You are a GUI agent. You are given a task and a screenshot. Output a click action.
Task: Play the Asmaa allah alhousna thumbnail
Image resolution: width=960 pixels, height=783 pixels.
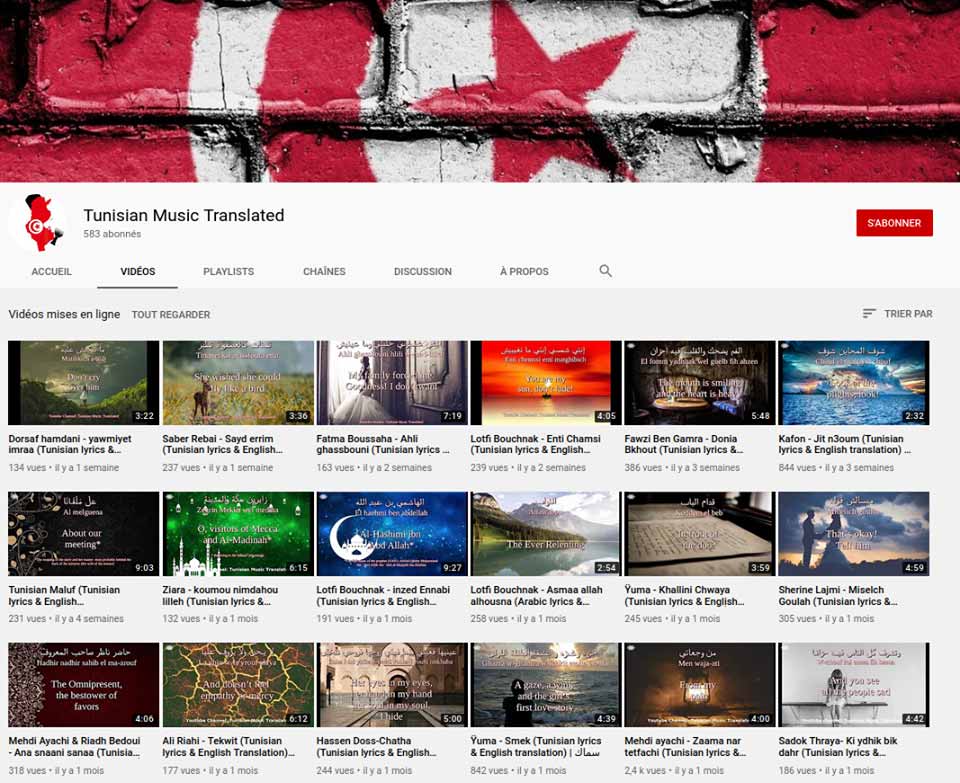[546, 534]
